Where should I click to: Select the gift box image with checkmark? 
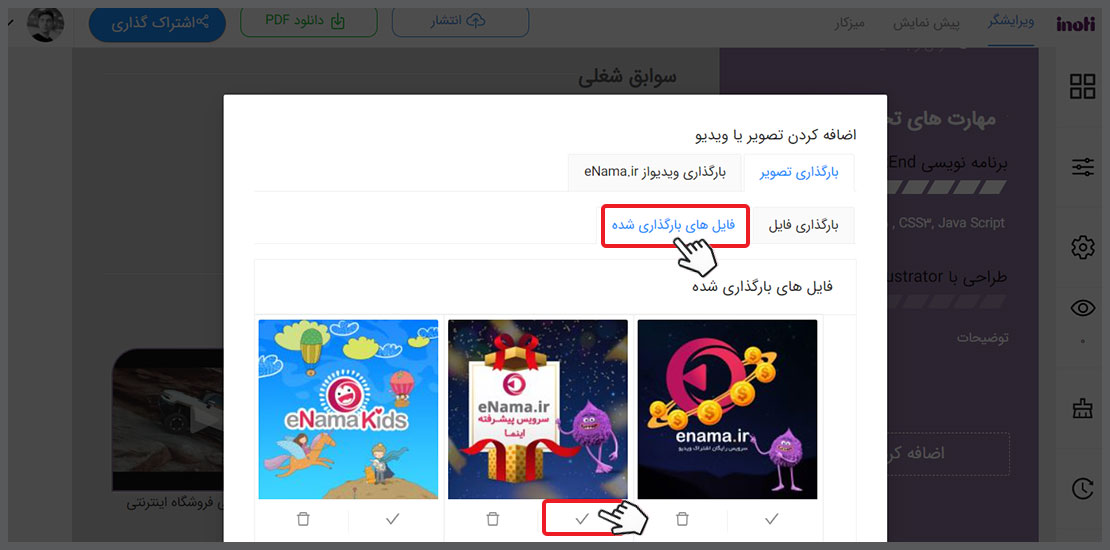tap(582, 519)
